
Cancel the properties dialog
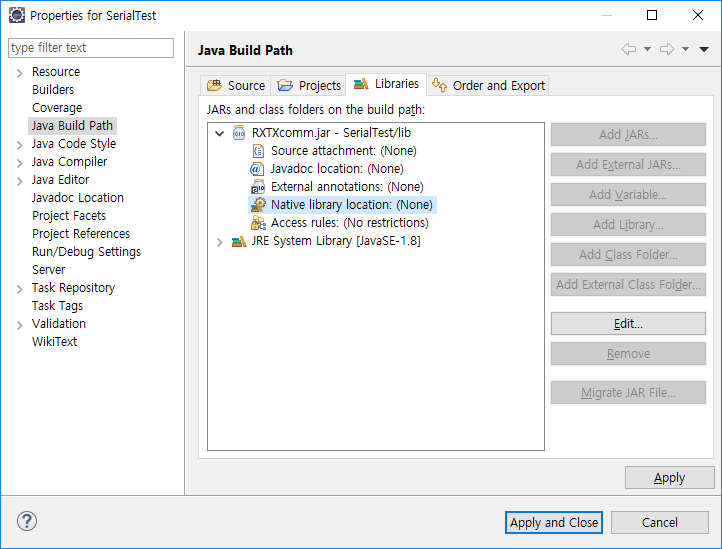[x=659, y=522]
